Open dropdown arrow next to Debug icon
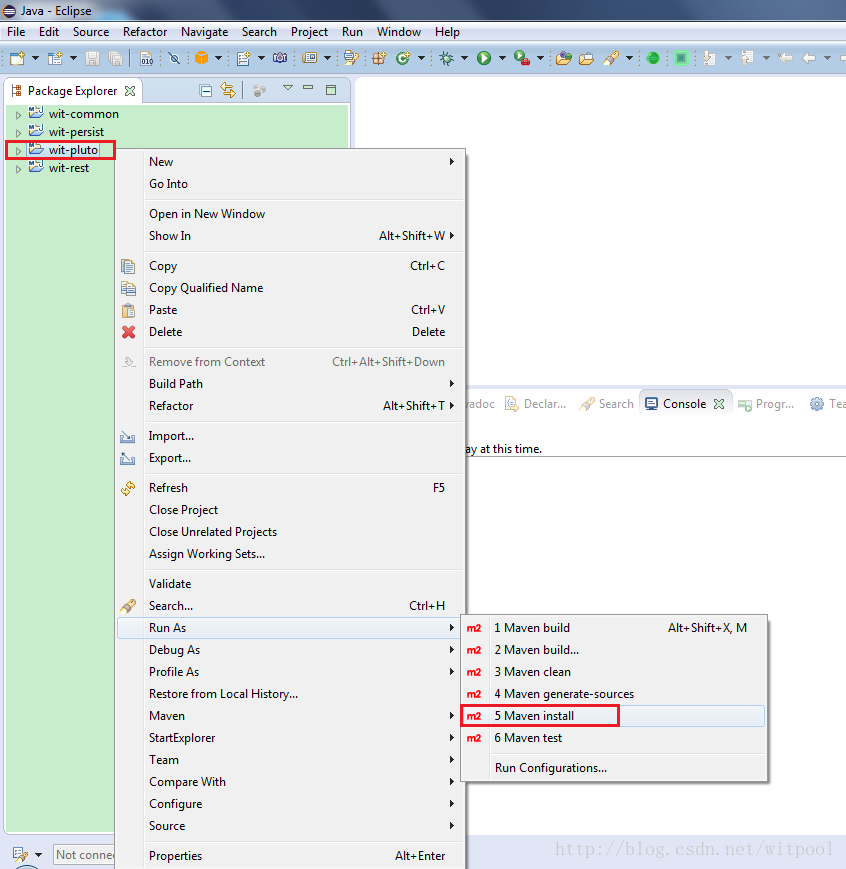This screenshot has height=869, width=846. (465, 58)
